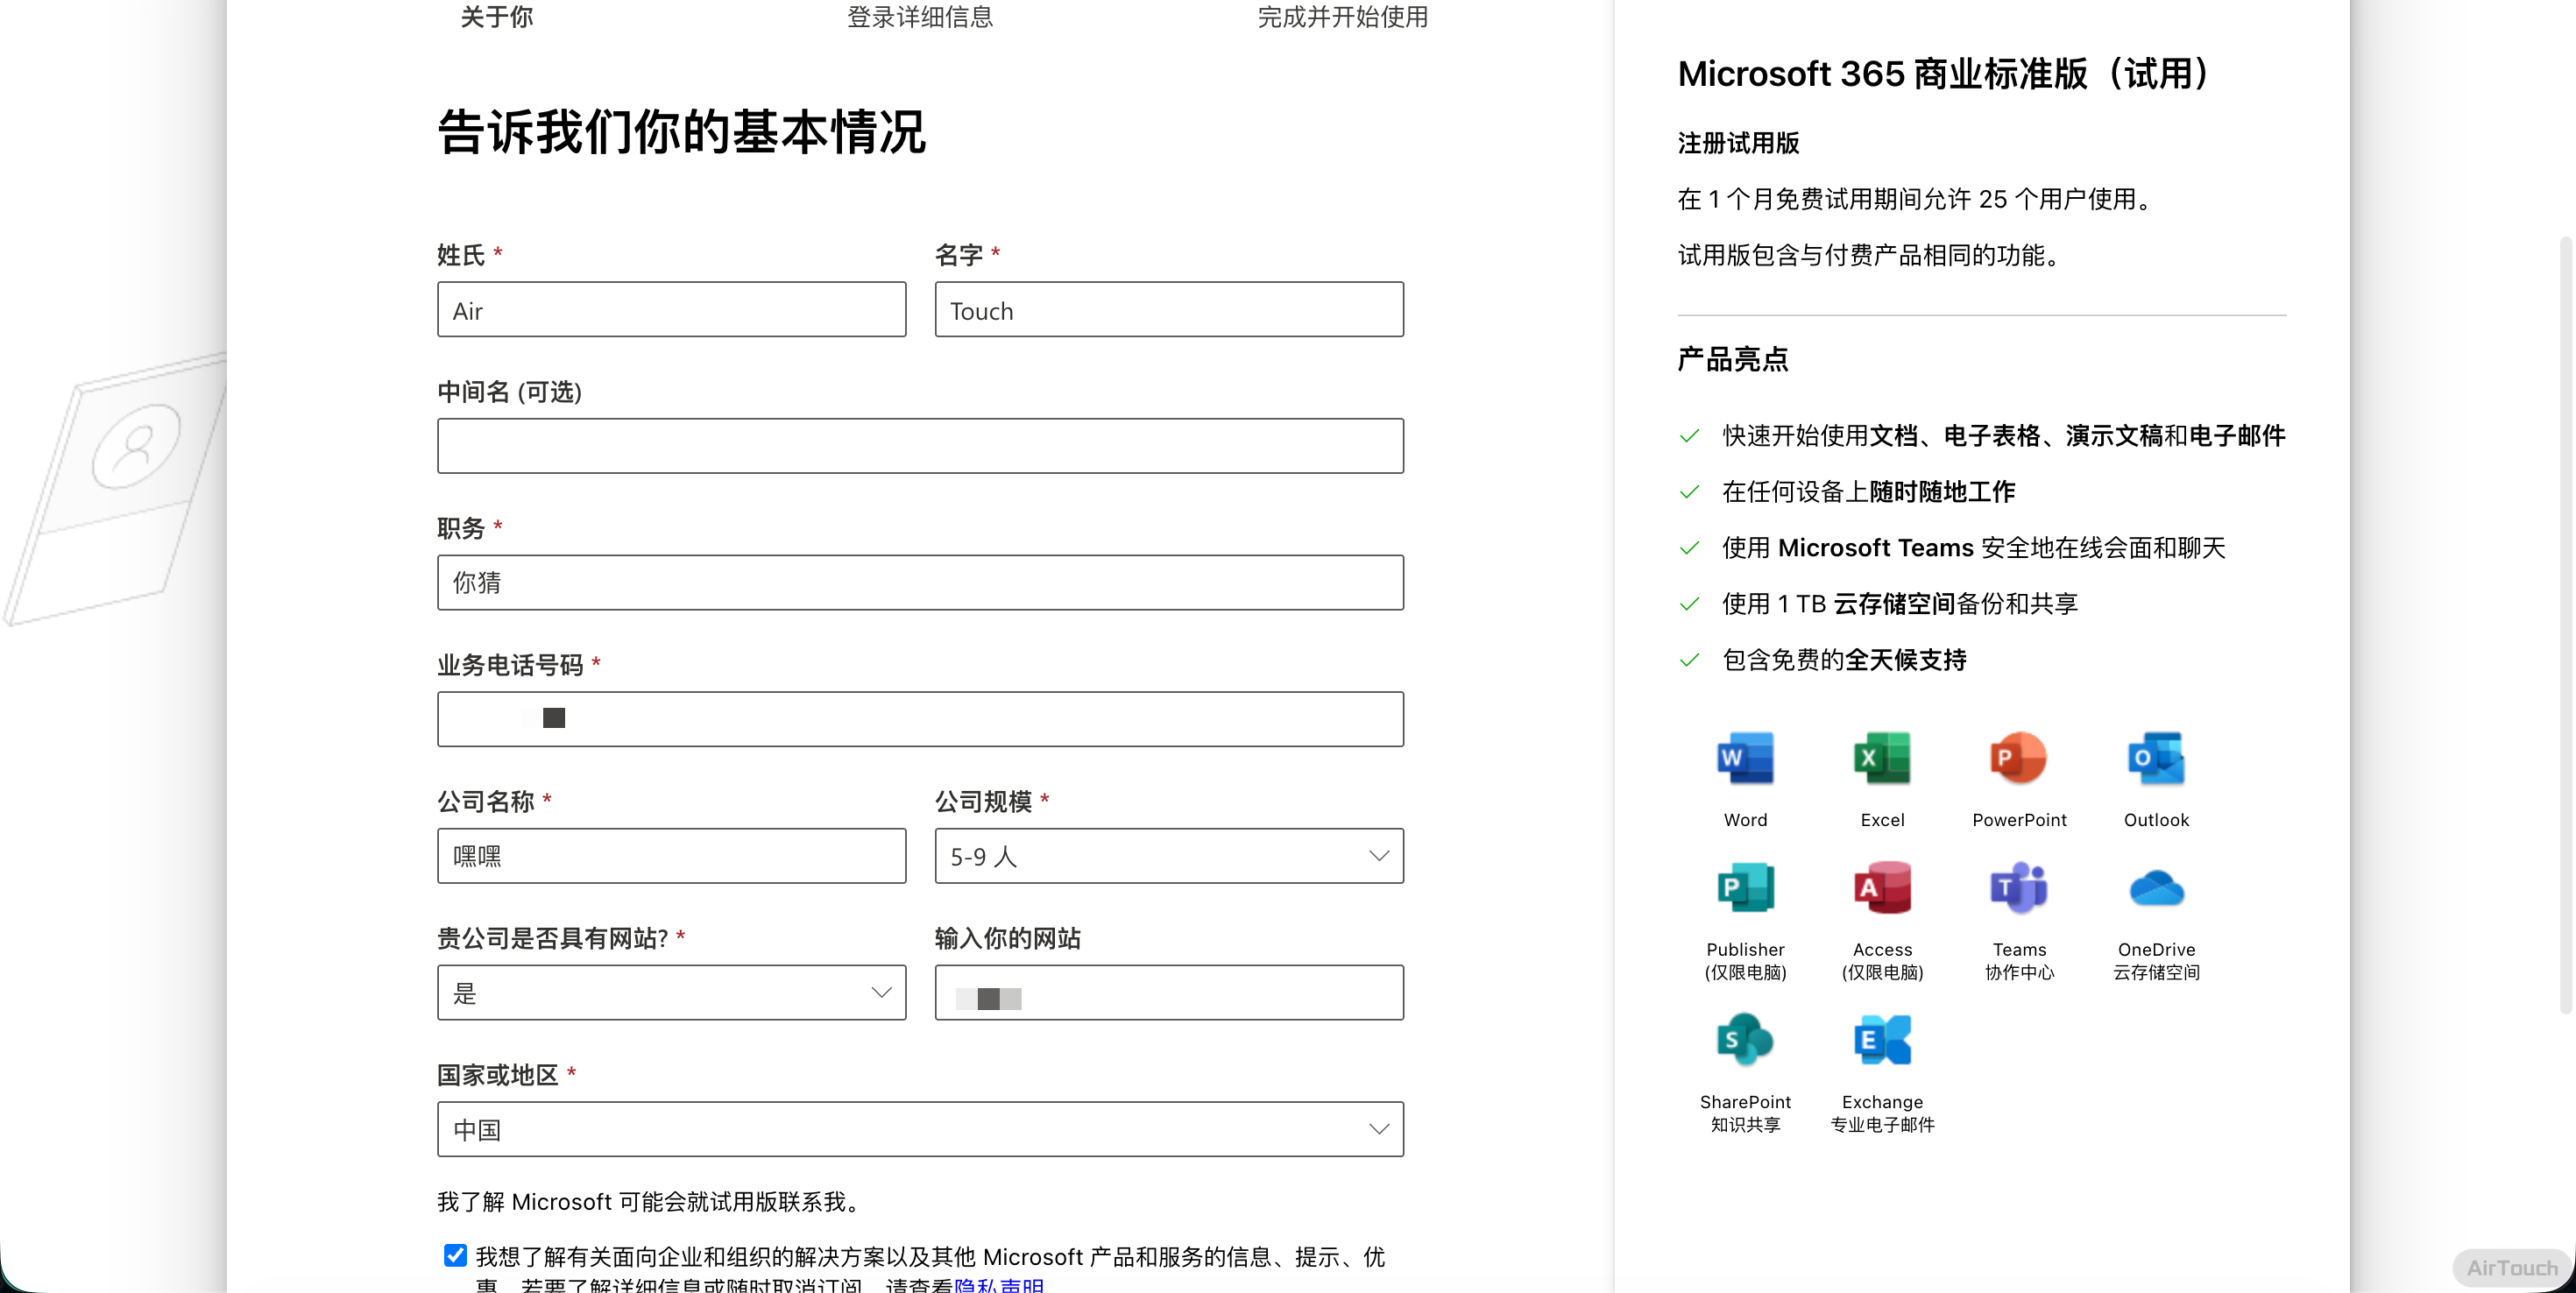The height and width of the screenshot is (1293, 2576).
Task: Open the 公司规模 dropdown showing 5-9 人
Action: coord(1168,856)
